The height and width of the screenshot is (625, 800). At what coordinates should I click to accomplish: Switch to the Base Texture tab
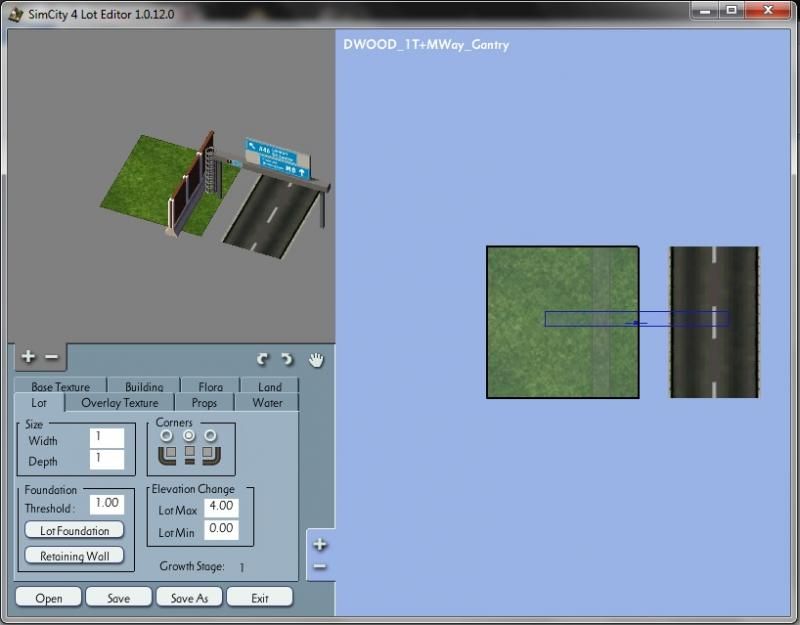60,386
